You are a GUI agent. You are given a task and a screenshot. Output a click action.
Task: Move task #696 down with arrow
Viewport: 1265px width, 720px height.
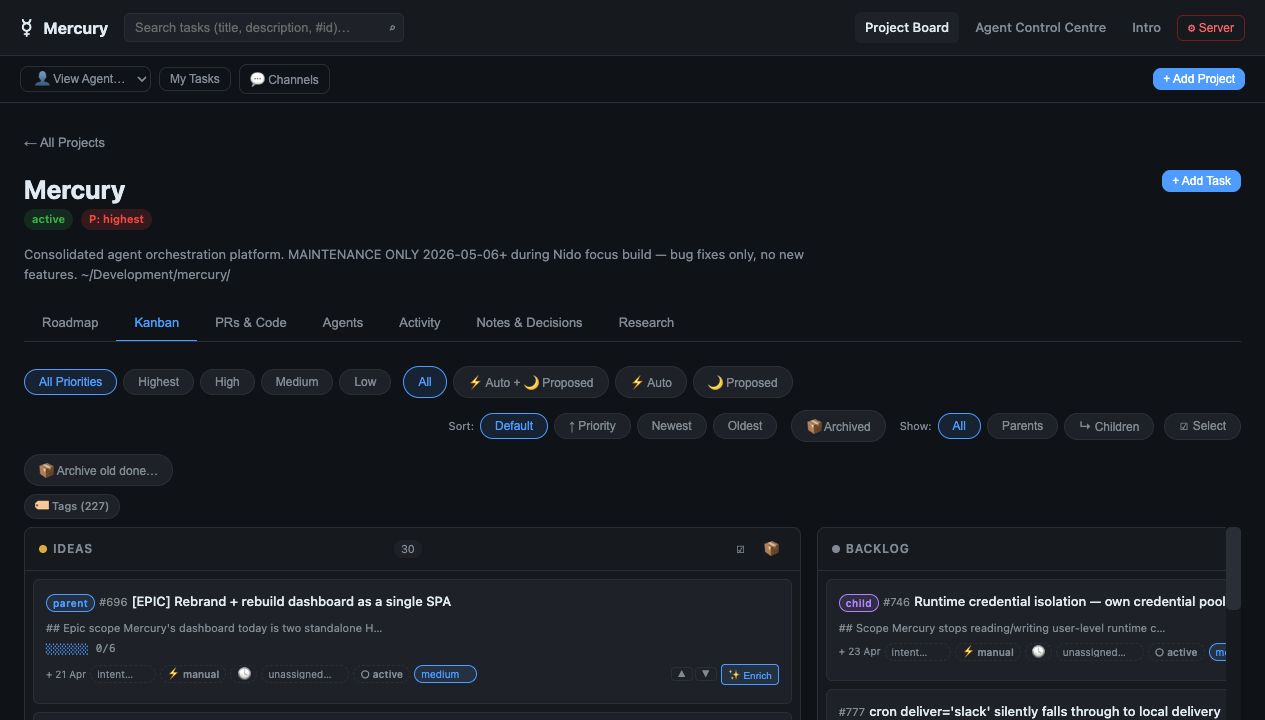pyautogui.click(x=705, y=674)
